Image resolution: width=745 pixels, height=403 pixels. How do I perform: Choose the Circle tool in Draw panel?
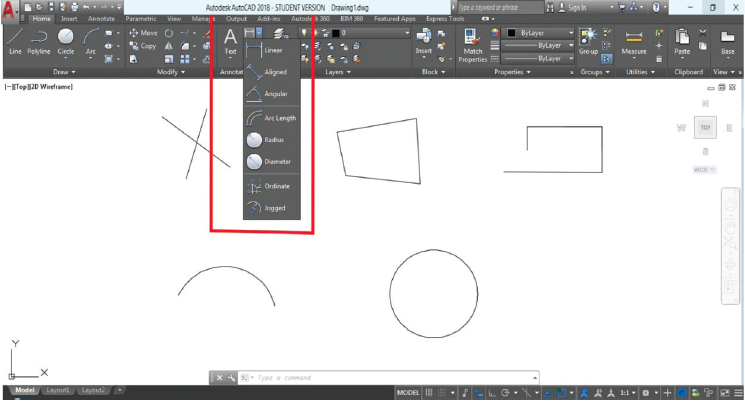point(66,40)
